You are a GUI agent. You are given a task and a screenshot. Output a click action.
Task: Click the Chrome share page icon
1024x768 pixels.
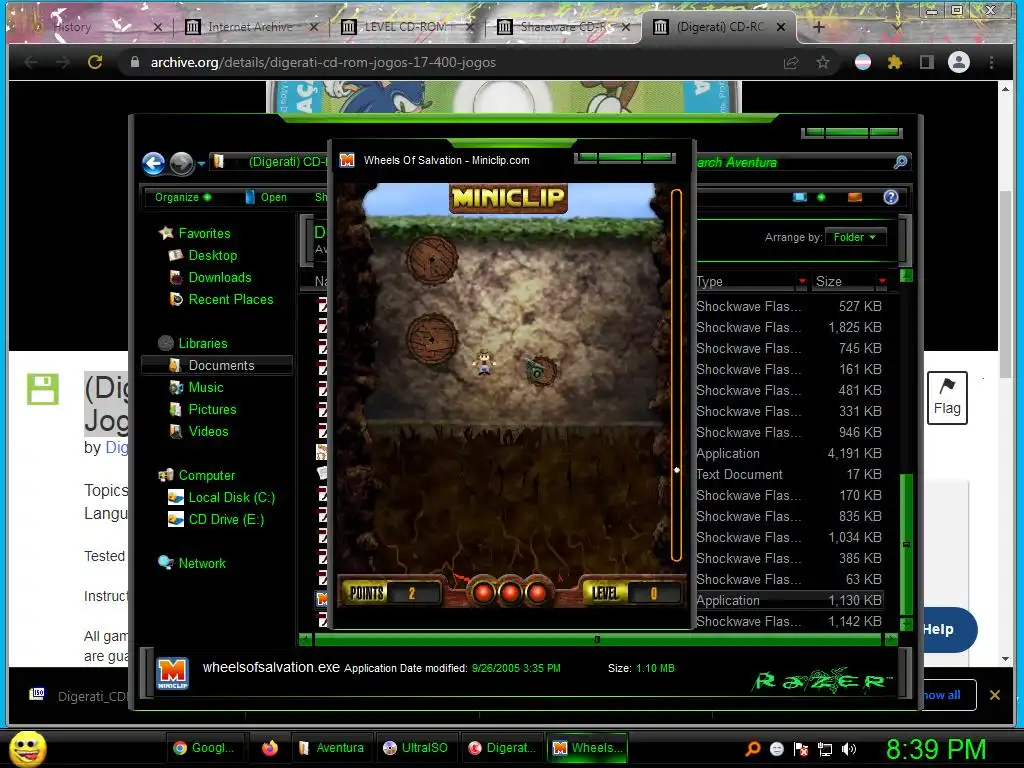pos(791,62)
